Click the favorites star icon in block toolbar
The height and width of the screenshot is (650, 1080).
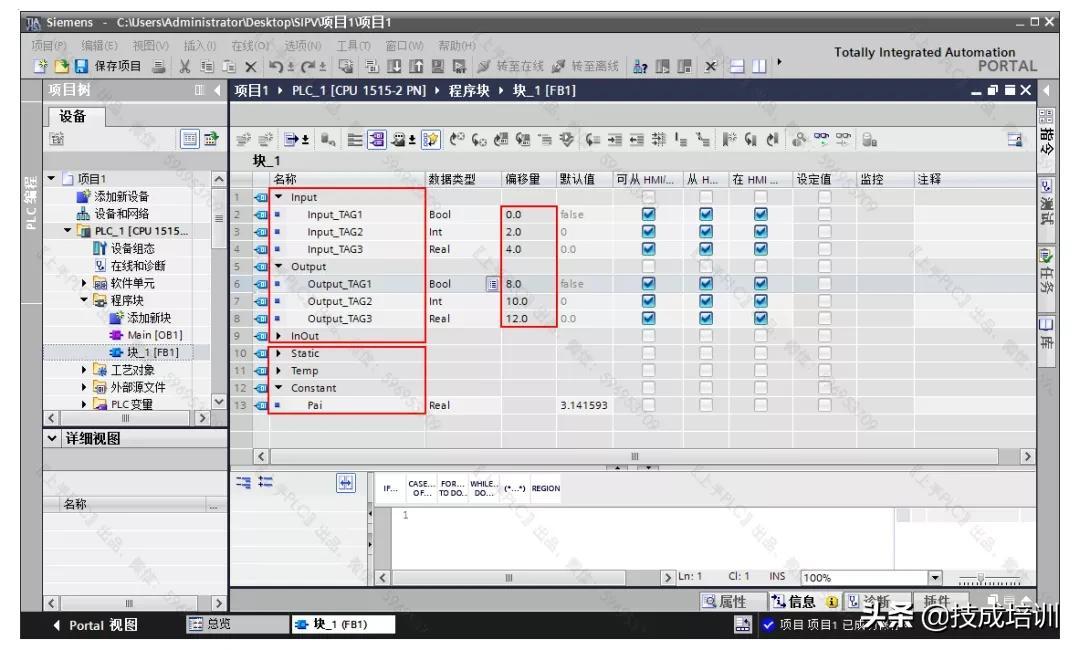(x=430, y=140)
